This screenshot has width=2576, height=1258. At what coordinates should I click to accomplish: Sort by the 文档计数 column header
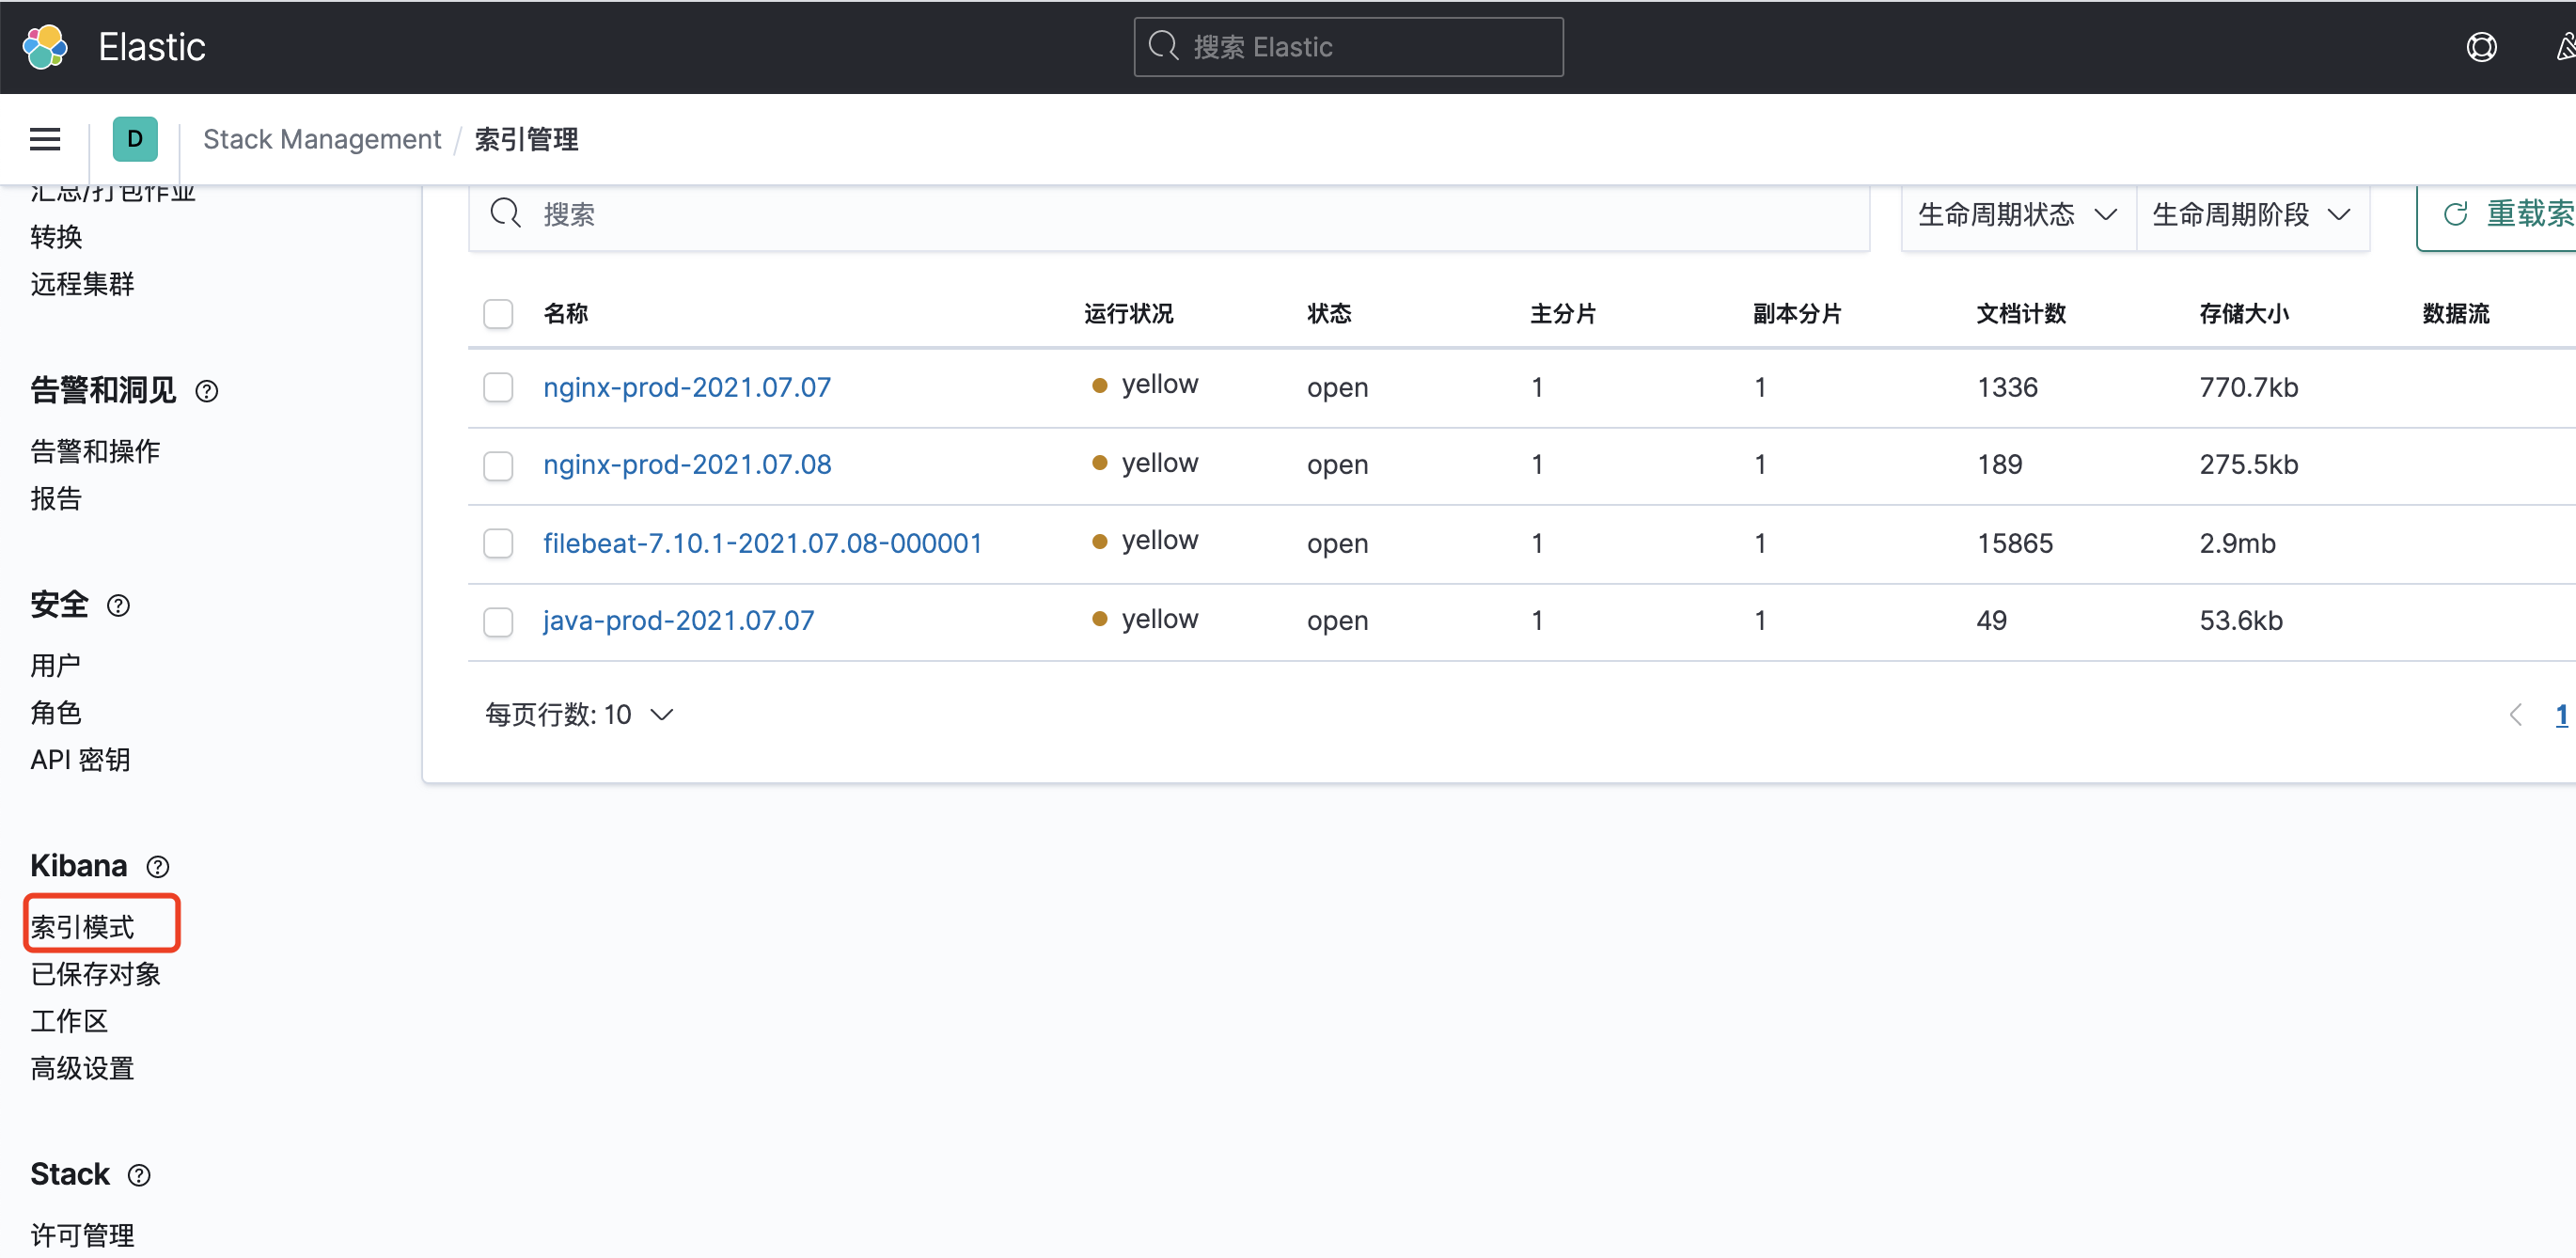[x=2021, y=313]
